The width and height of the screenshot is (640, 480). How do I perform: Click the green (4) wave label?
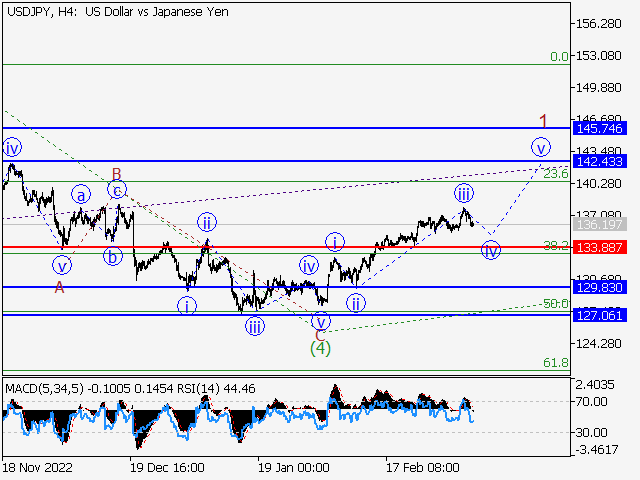pyautogui.click(x=320, y=349)
